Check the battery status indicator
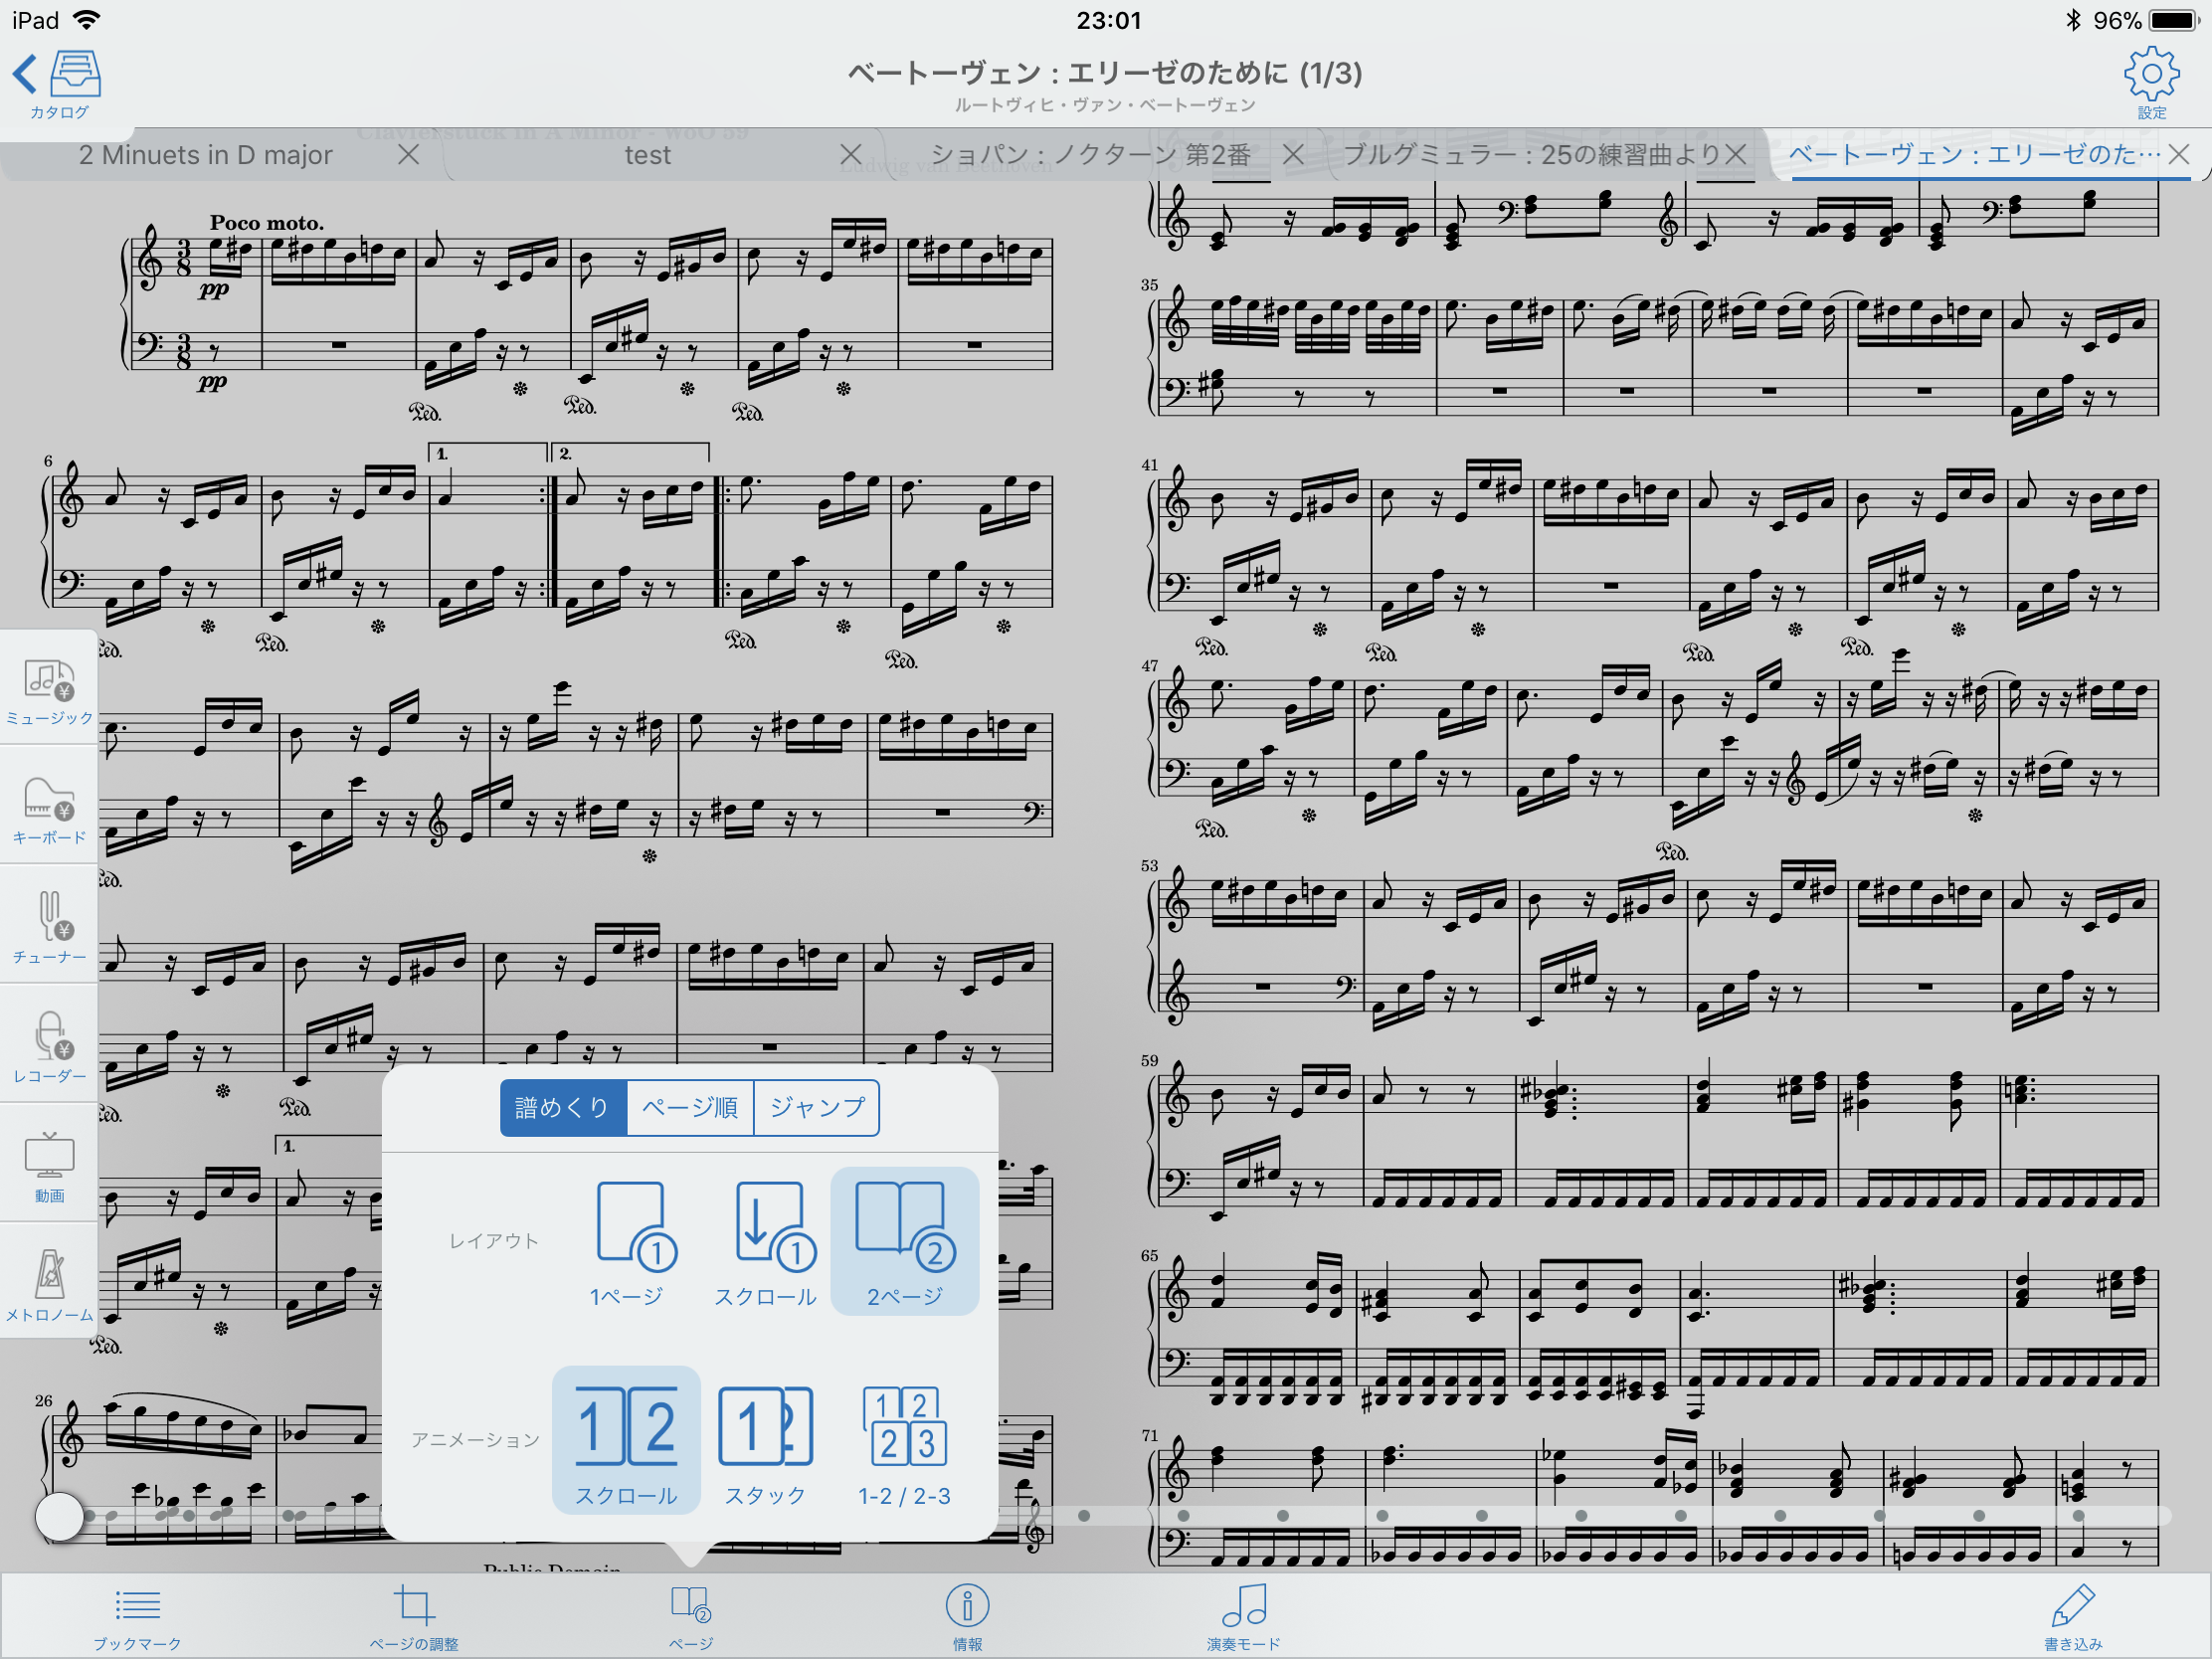2212x1659 pixels. (x=2172, y=21)
